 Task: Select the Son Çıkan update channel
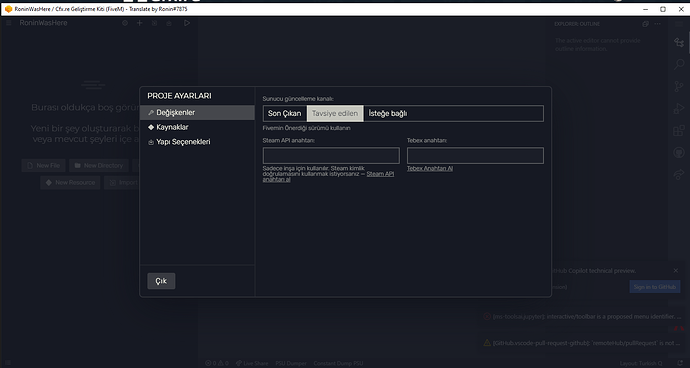click(285, 114)
